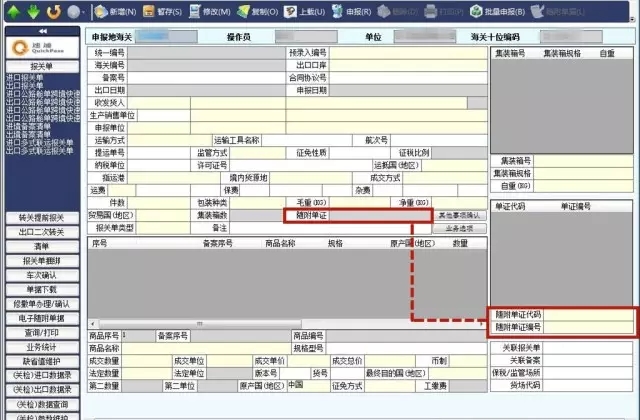Select 出境备案清单 in sidebar list
Viewport: 640px width, 420px height.
(28, 135)
